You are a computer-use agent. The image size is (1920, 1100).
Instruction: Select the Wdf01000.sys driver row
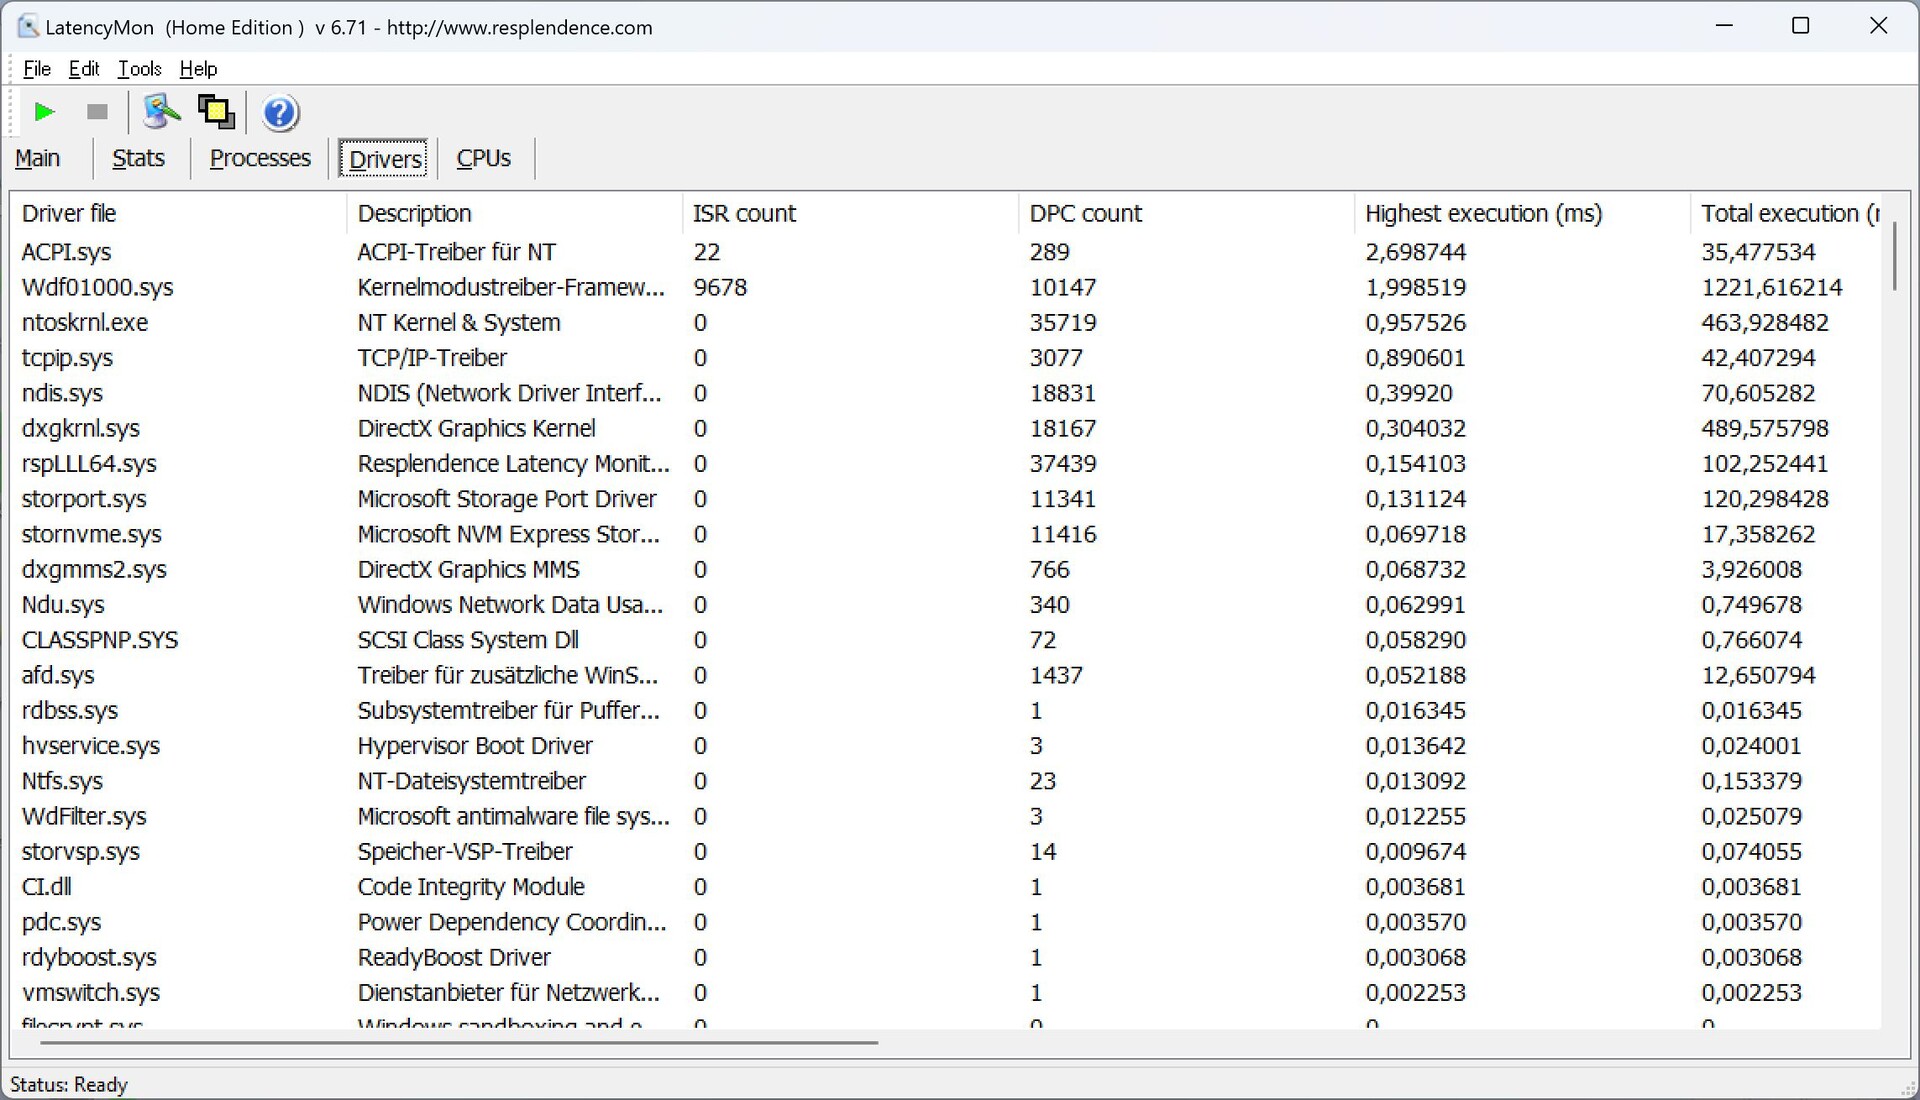click(x=946, y=288)
